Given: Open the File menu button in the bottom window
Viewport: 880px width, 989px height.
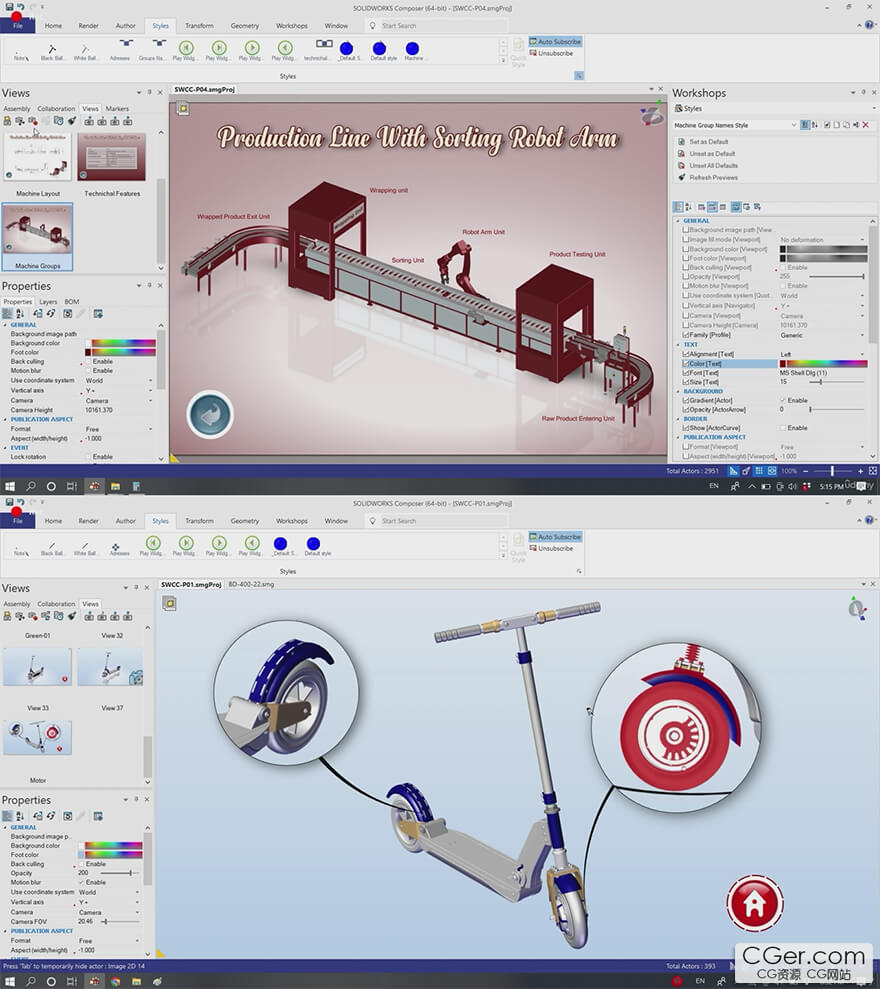Looking at the screenshot, I should (18, 521).
